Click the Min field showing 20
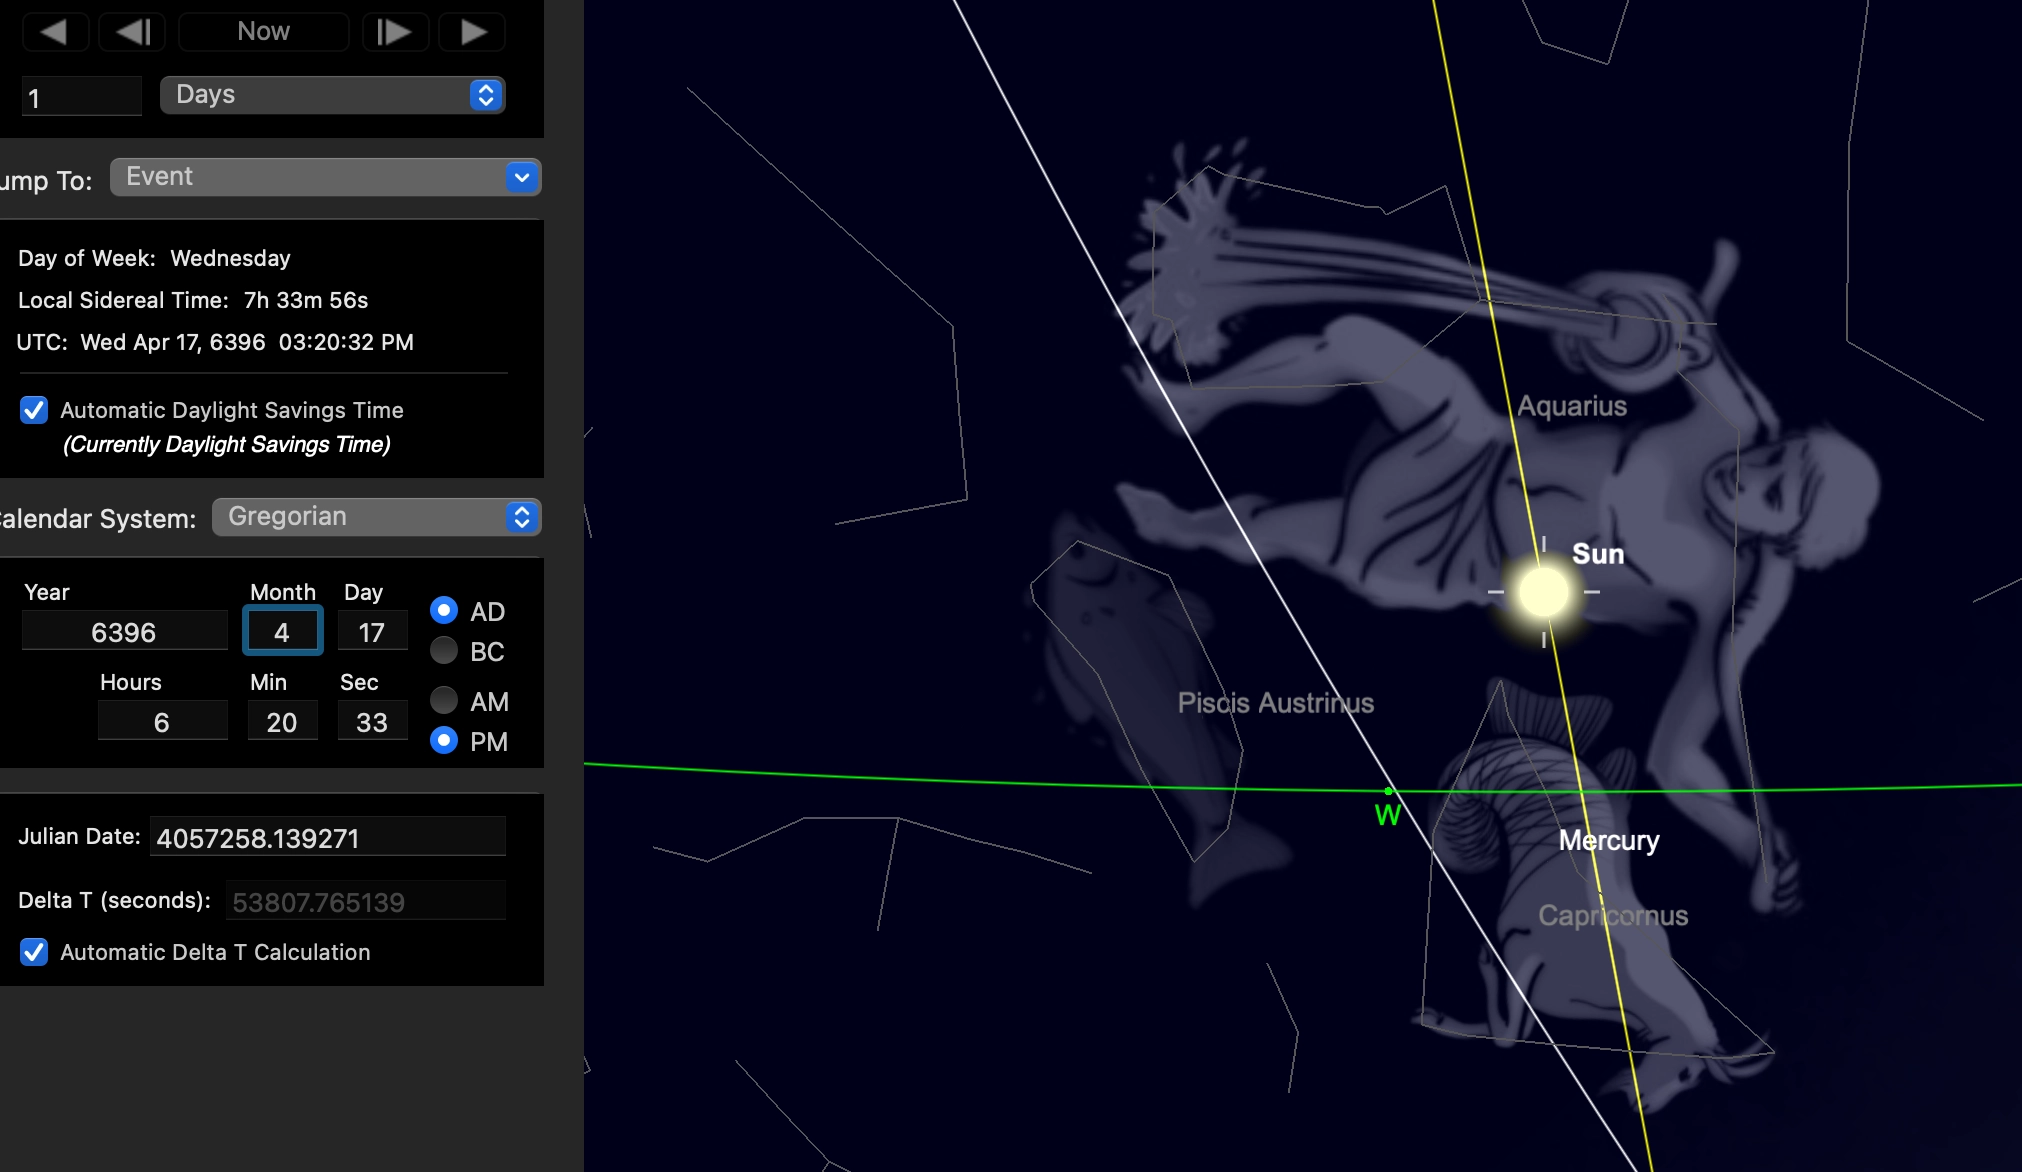Viewport: 2022px width, 1172px height. (x=282, y=722)
